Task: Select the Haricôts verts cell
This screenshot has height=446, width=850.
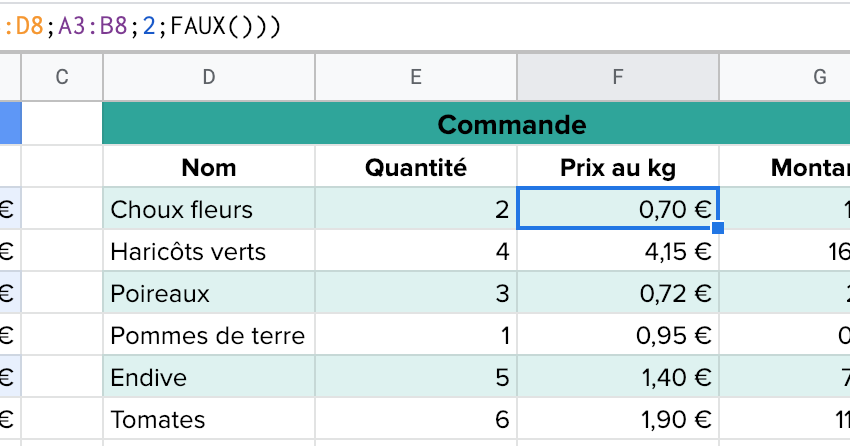Action: click(208, 252)
